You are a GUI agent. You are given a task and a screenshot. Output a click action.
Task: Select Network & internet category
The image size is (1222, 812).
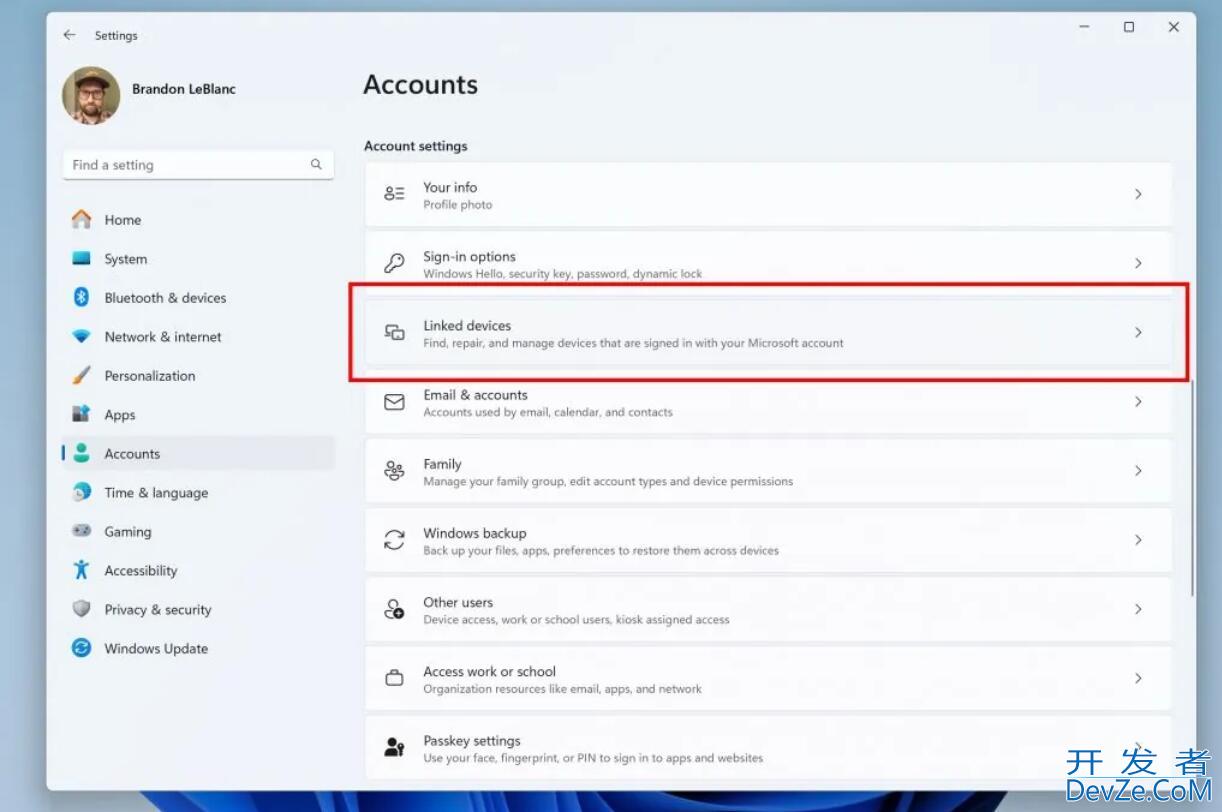(198, 337)
